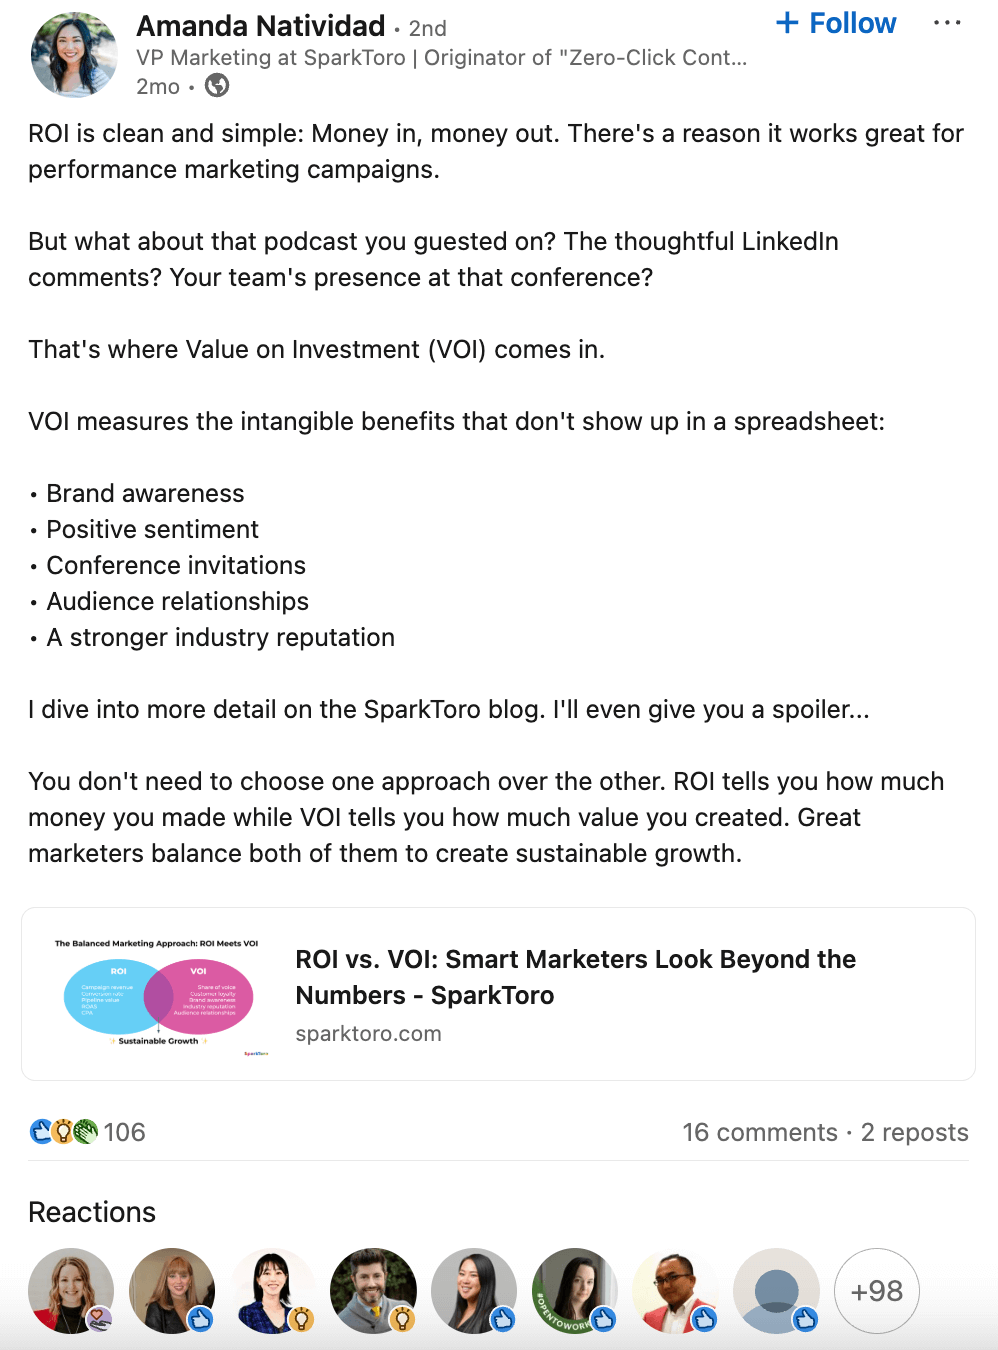This screenshot has width=998, height=1350.
Task: Click the Venn diagram article thumbnail
Action: tap(157, 995)
